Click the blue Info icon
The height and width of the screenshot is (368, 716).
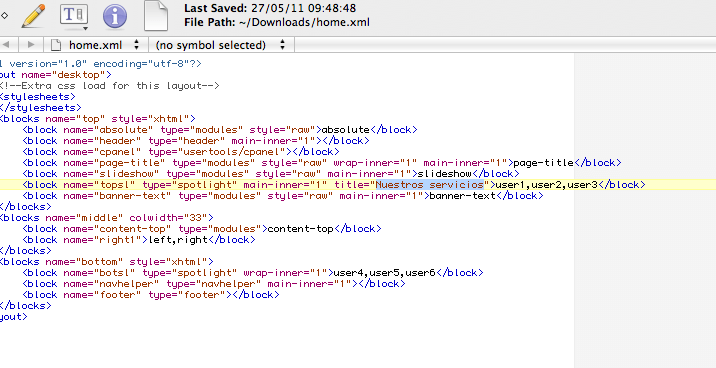115,17
